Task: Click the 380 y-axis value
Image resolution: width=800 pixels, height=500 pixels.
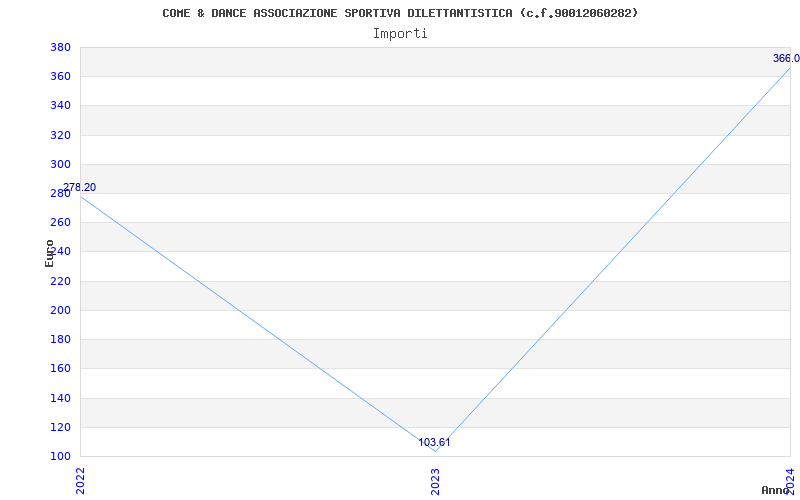Action: [60, 47]
